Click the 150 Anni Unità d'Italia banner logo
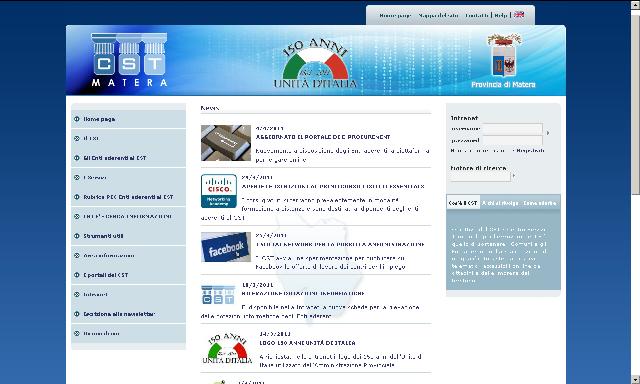The width and height of the screenshot is (640, 384). tap(315, 63)
